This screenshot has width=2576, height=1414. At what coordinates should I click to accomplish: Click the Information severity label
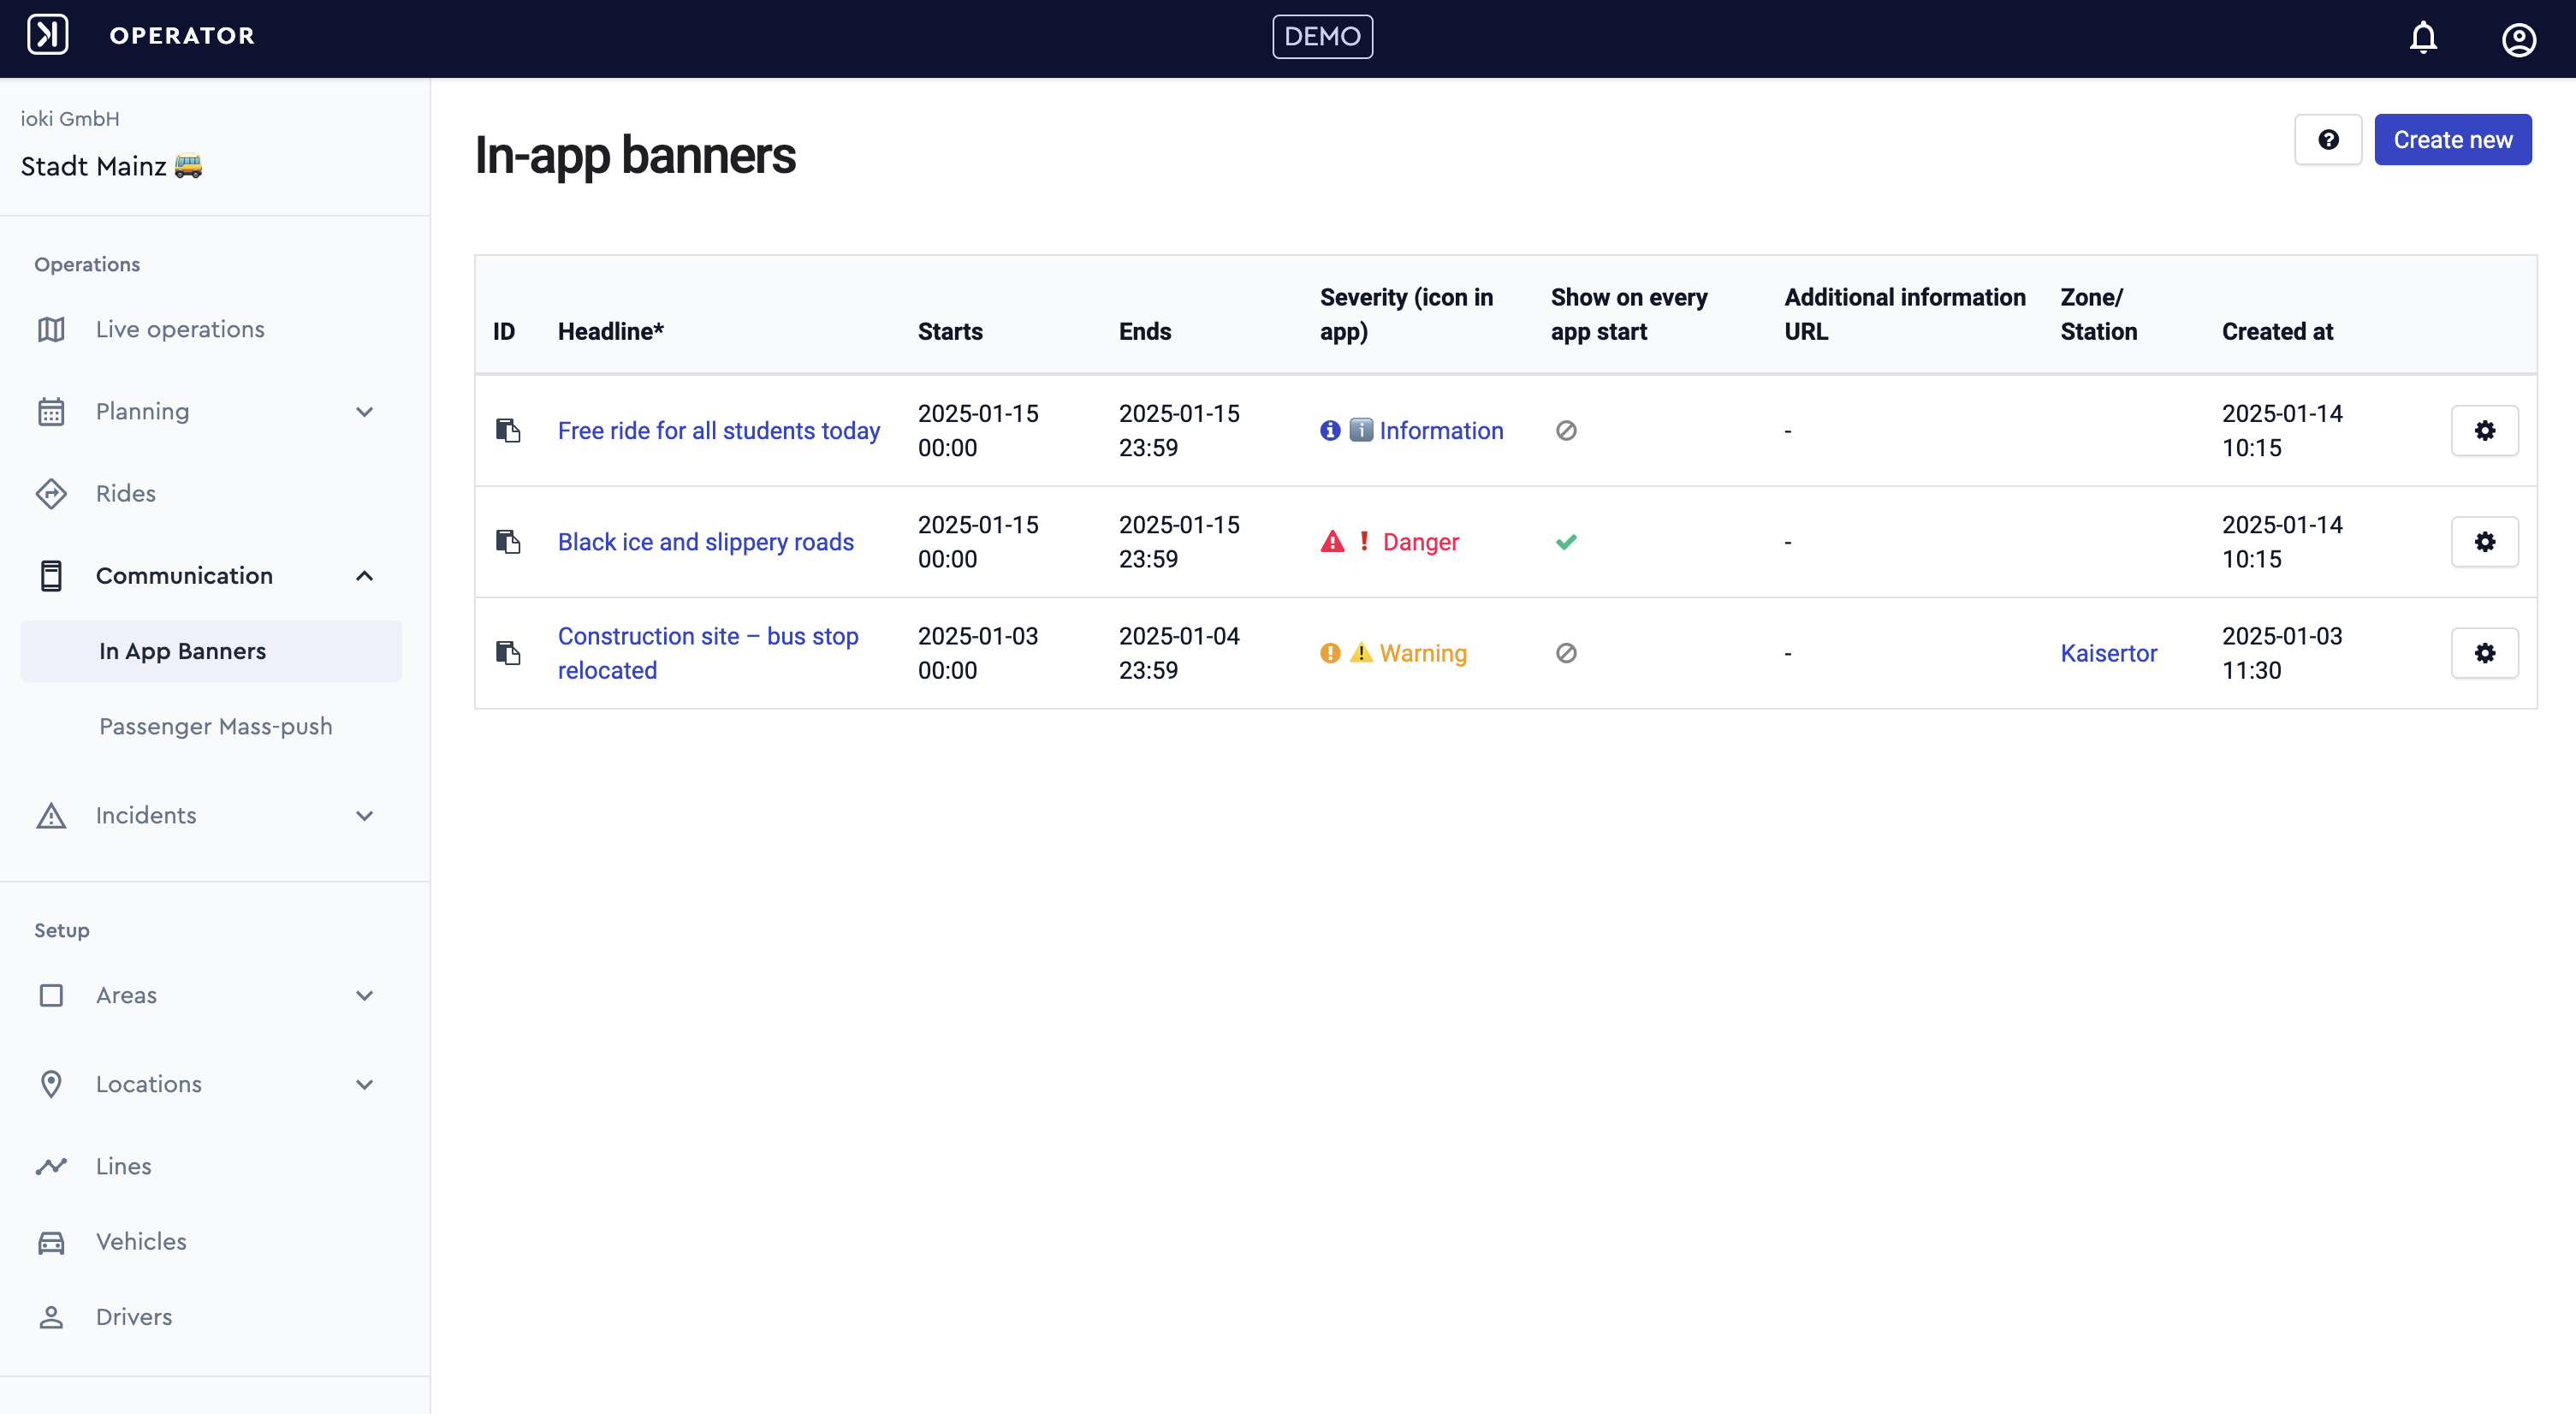tap(1441, 431)
